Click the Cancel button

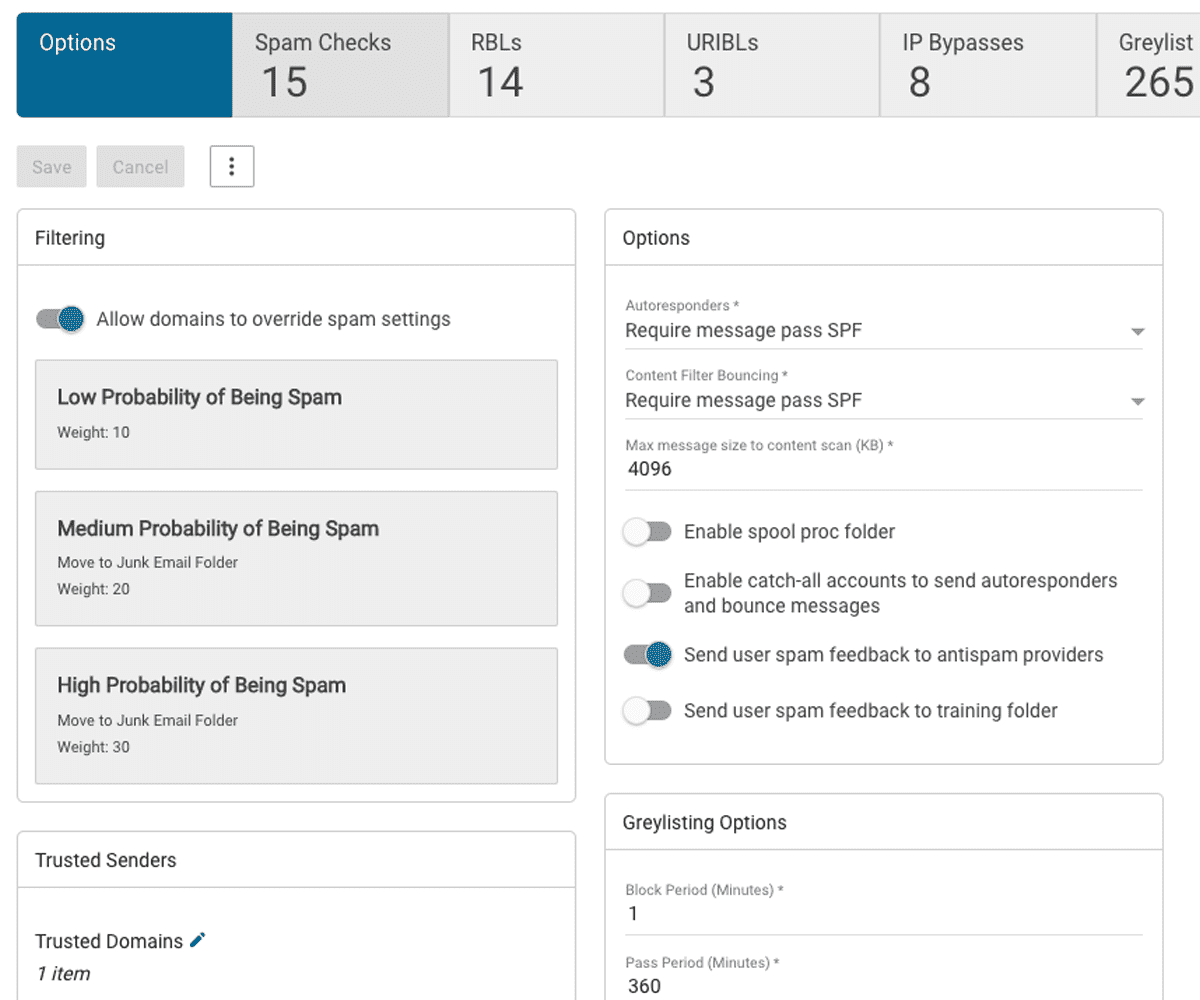point(140,167)
